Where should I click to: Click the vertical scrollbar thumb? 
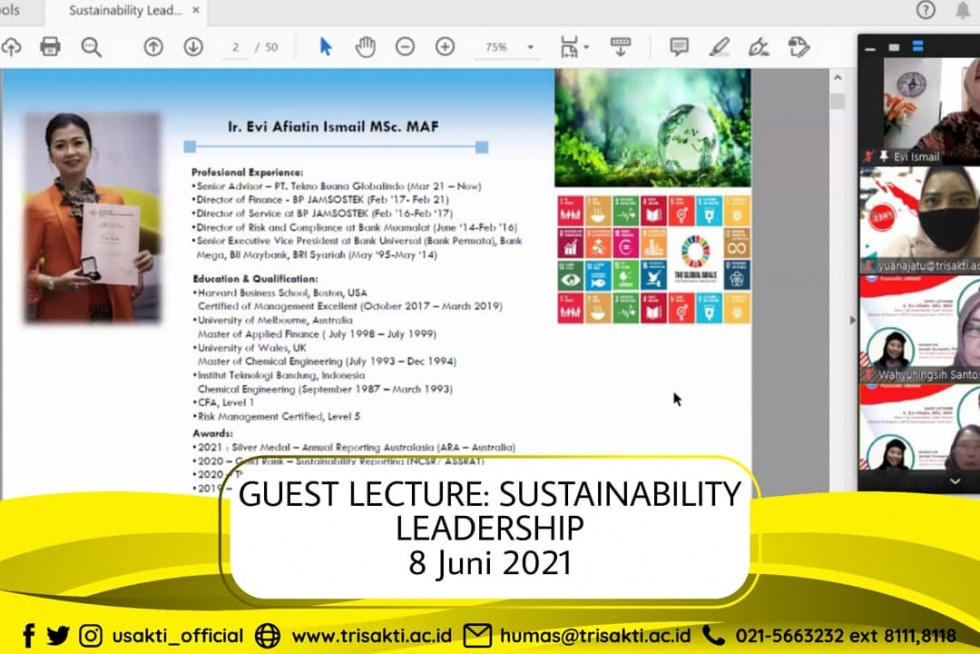[x=838, y=101]
